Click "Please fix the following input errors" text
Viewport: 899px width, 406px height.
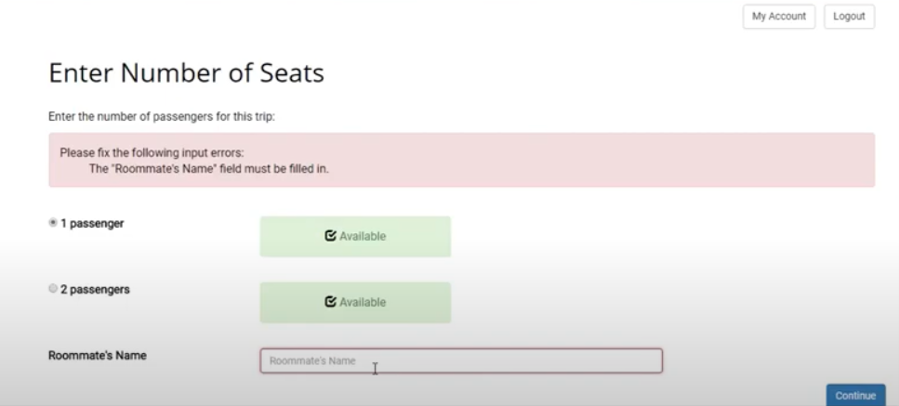152,153
